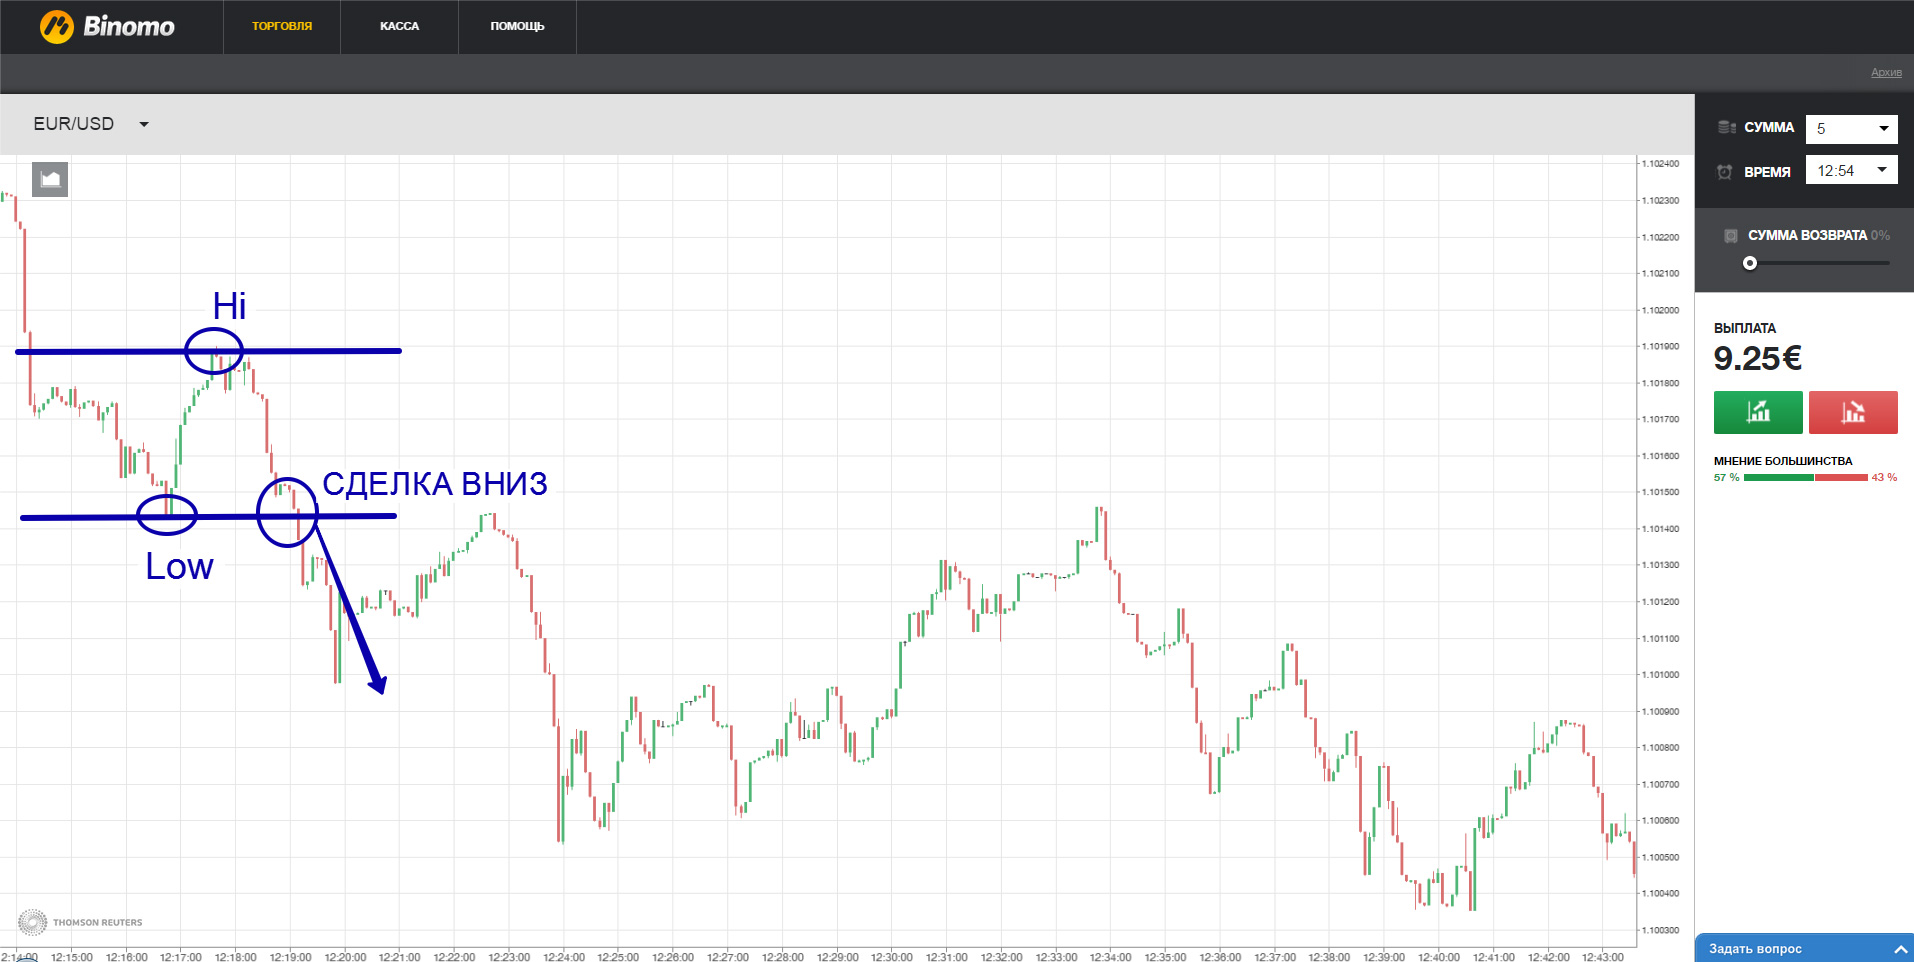Click the Binomo brand name text

click(x=129, y=27)
